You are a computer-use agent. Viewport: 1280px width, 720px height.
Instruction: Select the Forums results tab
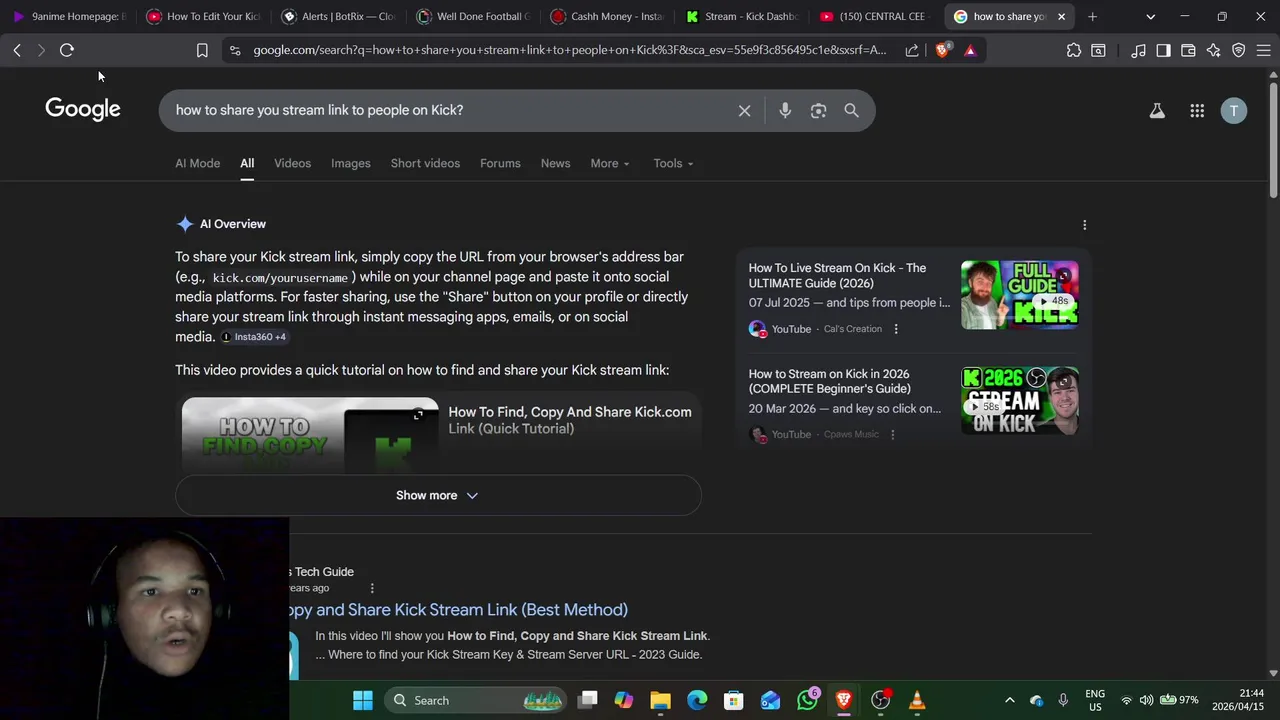click(500, 163)
